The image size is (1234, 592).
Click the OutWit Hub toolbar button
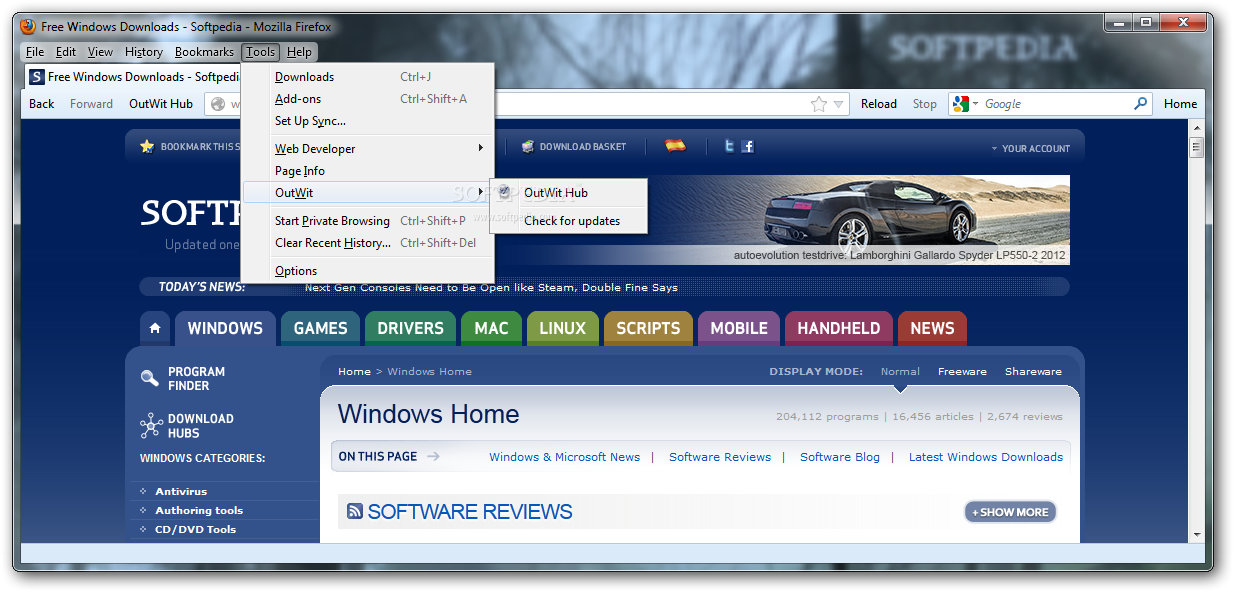(x=161, y=104)
